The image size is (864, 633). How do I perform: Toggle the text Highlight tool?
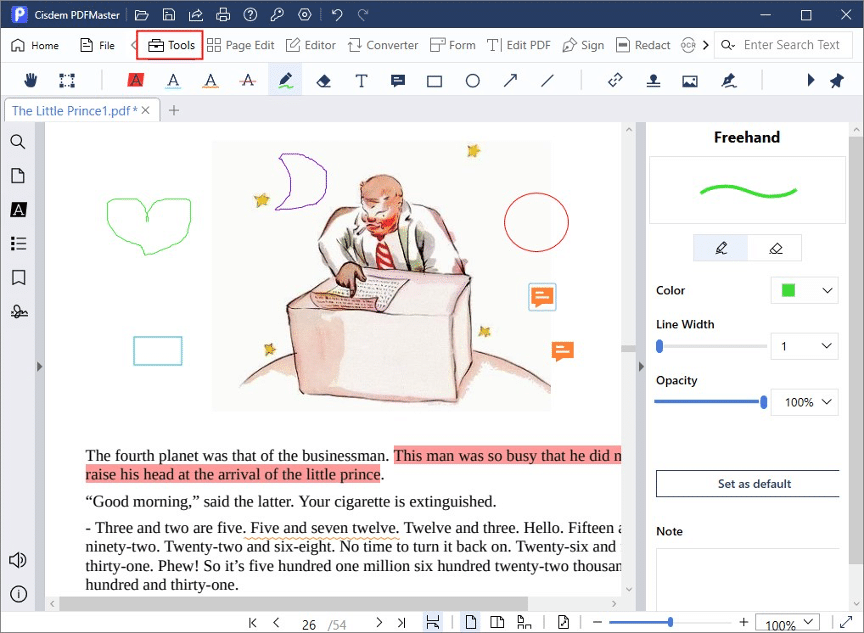tap(135, 80)
